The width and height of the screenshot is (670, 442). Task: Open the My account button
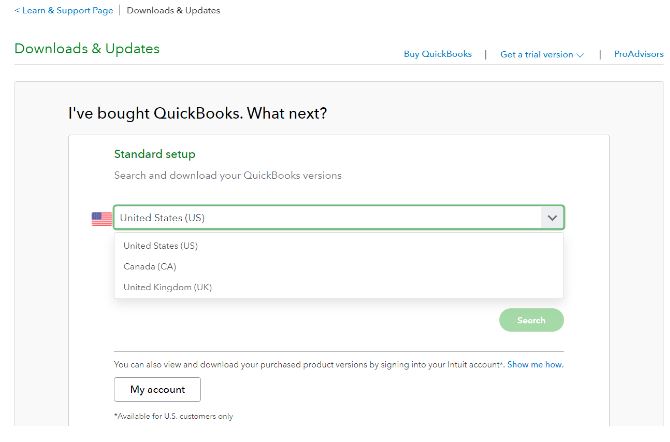157,389
